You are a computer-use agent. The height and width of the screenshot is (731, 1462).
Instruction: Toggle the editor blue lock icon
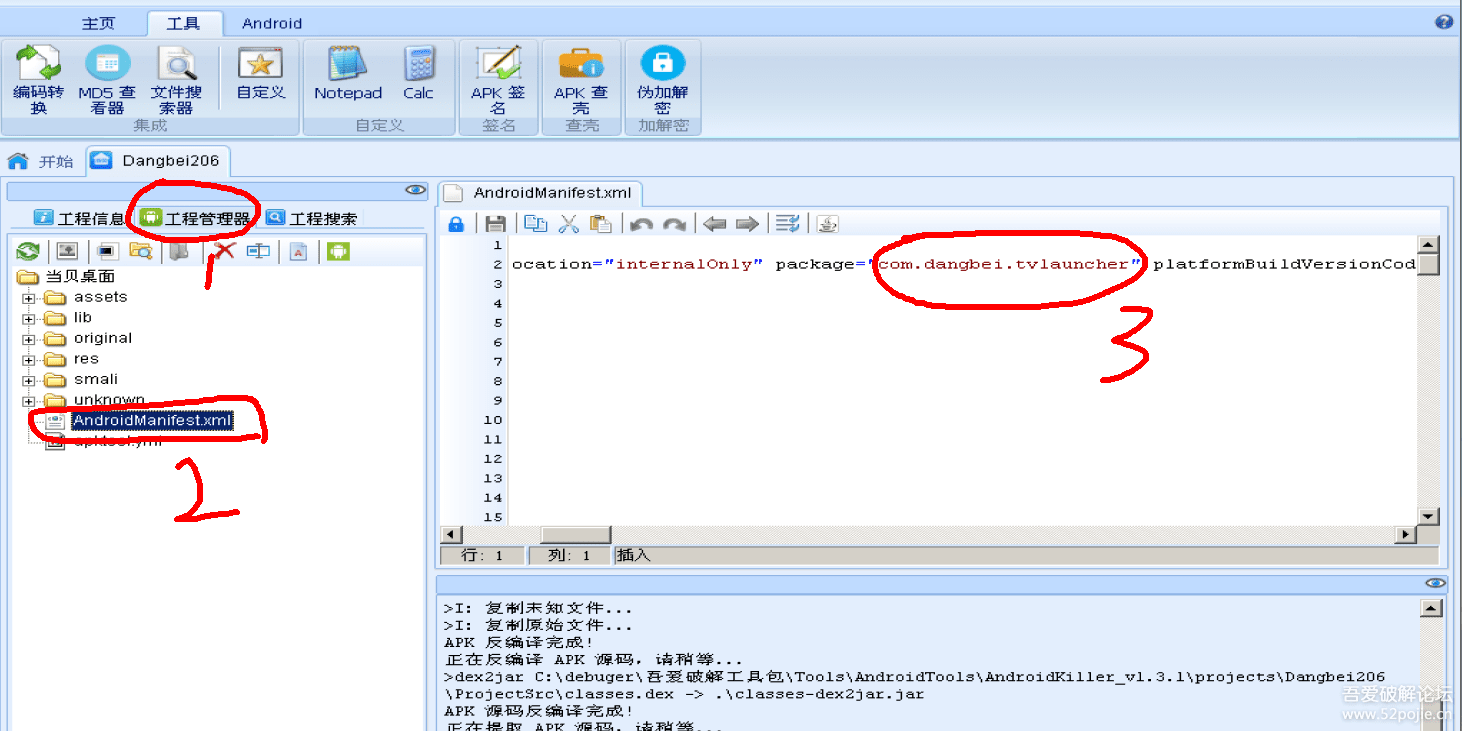[455, 224]
